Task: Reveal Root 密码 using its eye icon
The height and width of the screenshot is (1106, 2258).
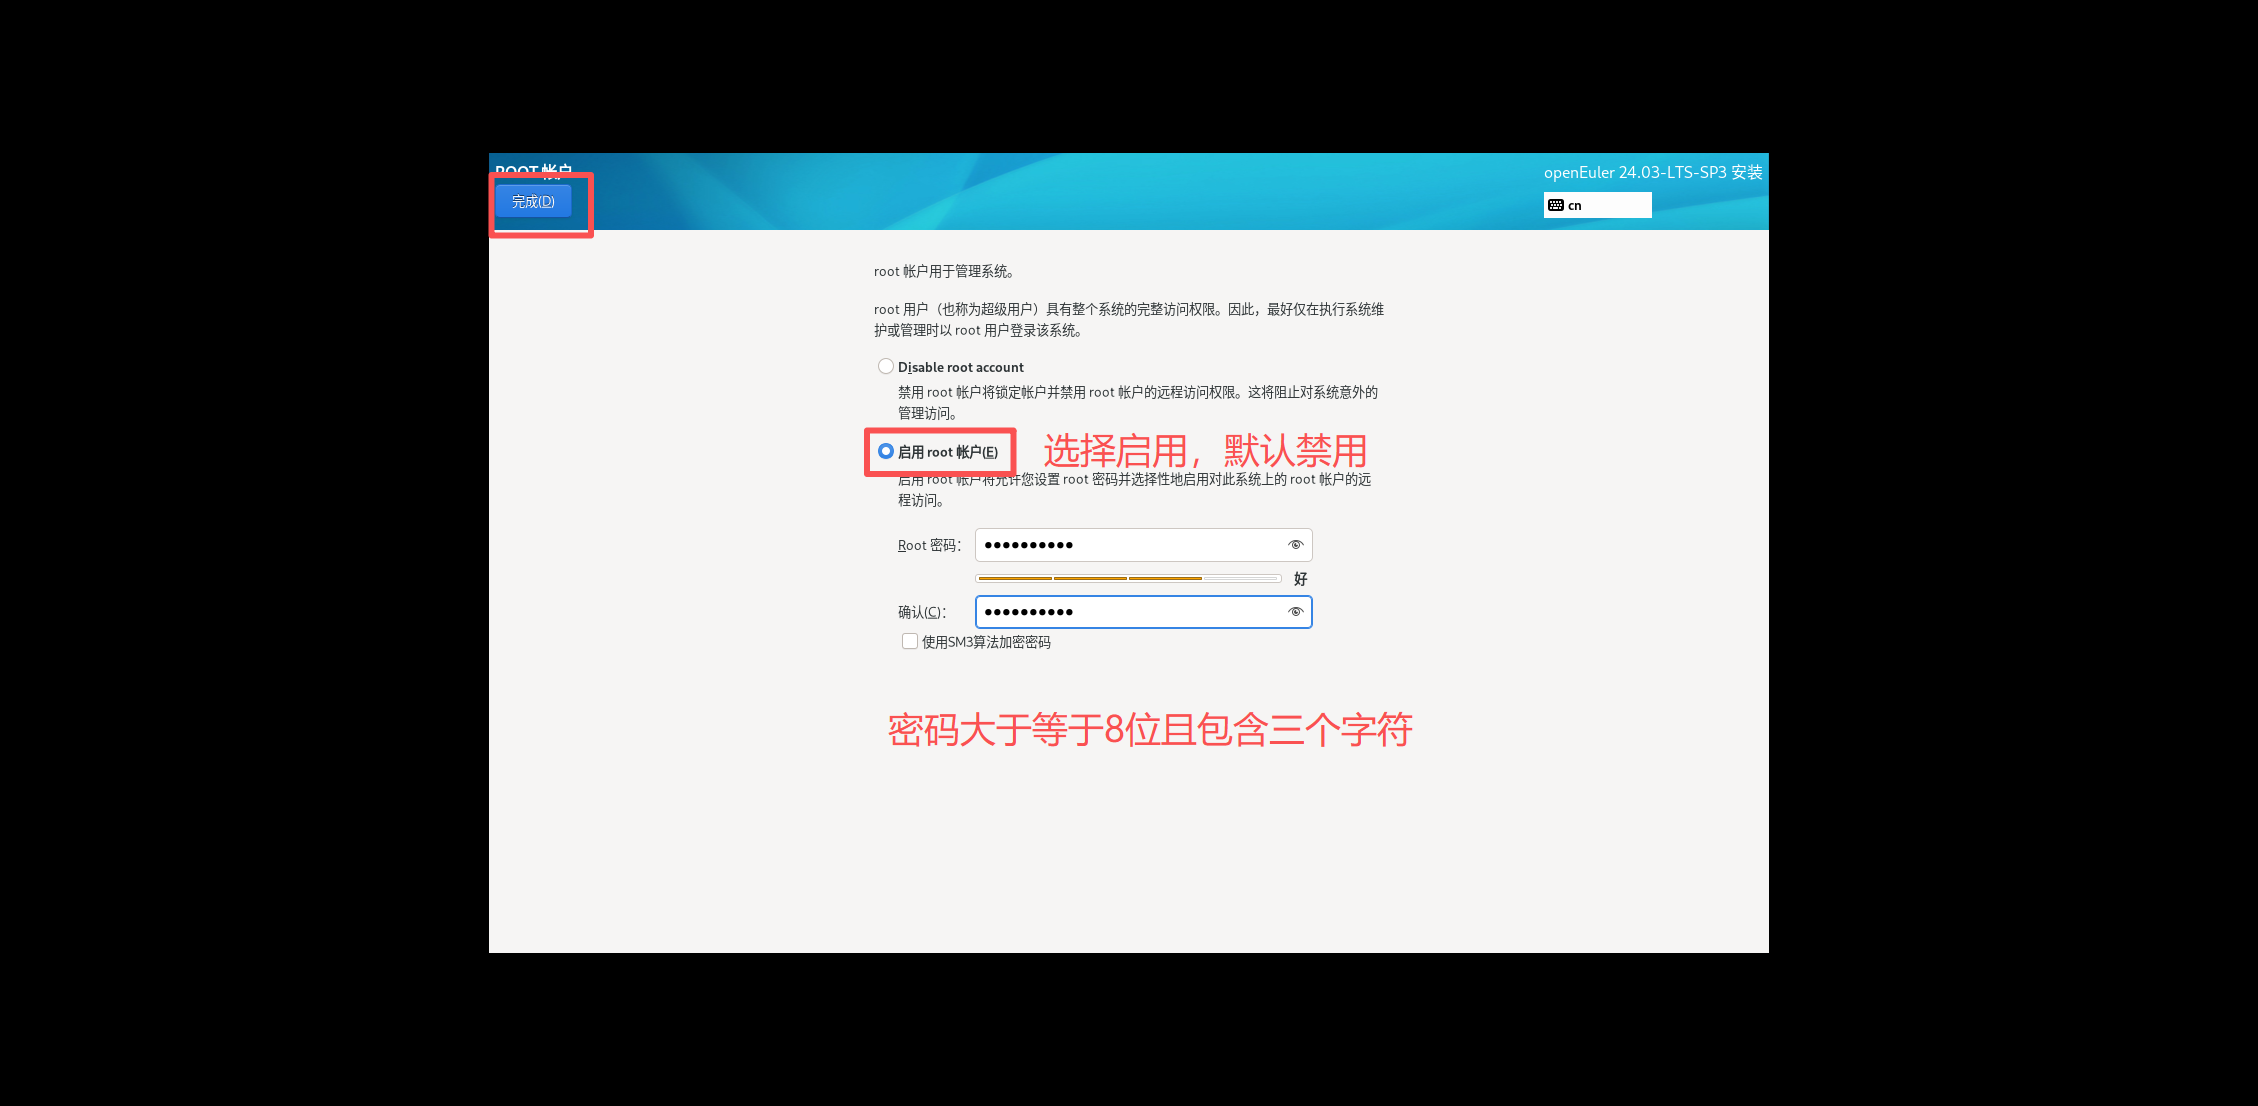Action: click(1295, 545)
